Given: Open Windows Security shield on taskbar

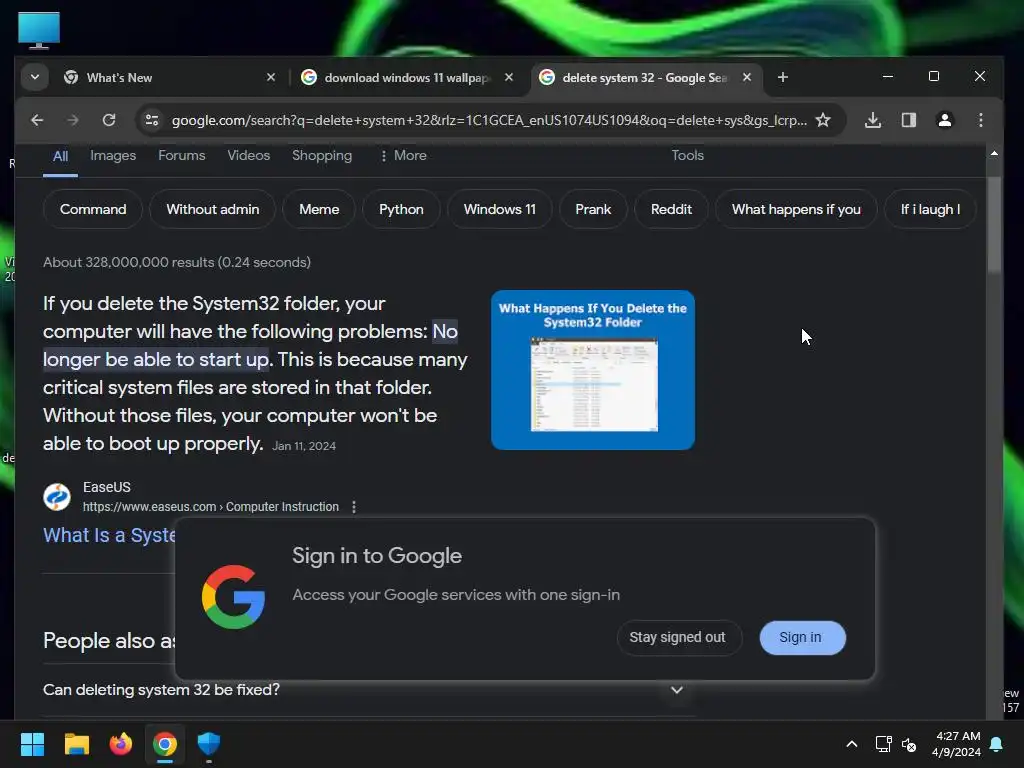Looking at the screenshot, I should pos(209,744).
